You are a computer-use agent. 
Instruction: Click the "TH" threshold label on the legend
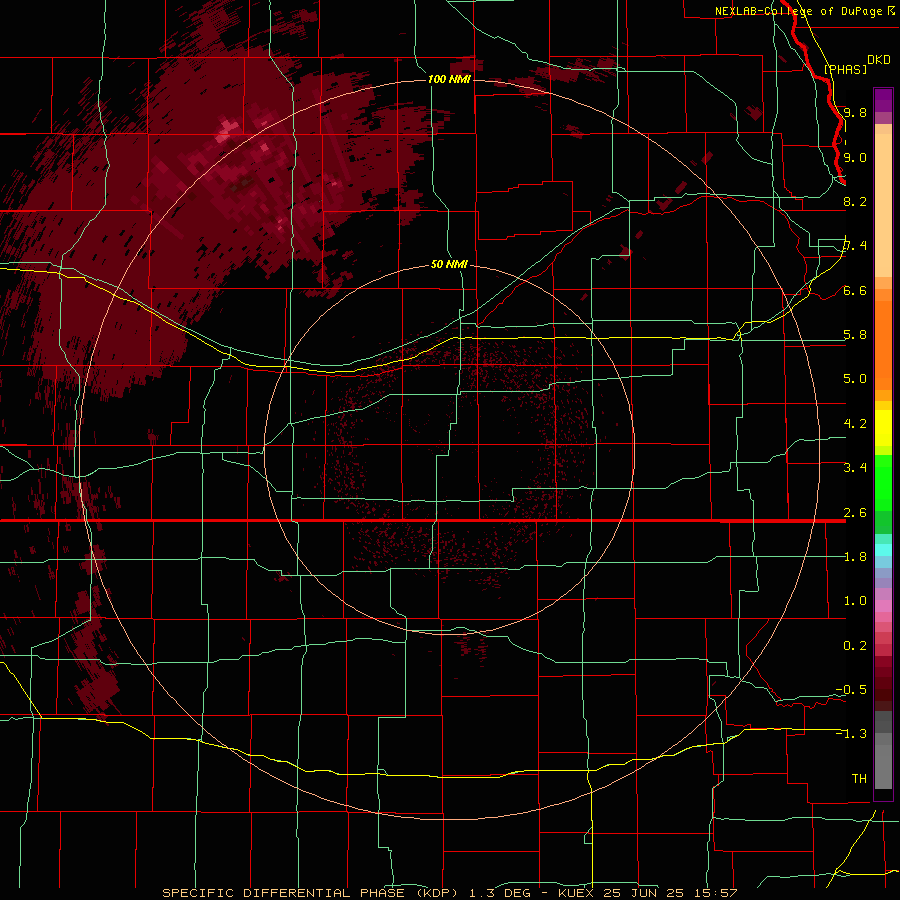pyautogui.click(x=859, y=778)
